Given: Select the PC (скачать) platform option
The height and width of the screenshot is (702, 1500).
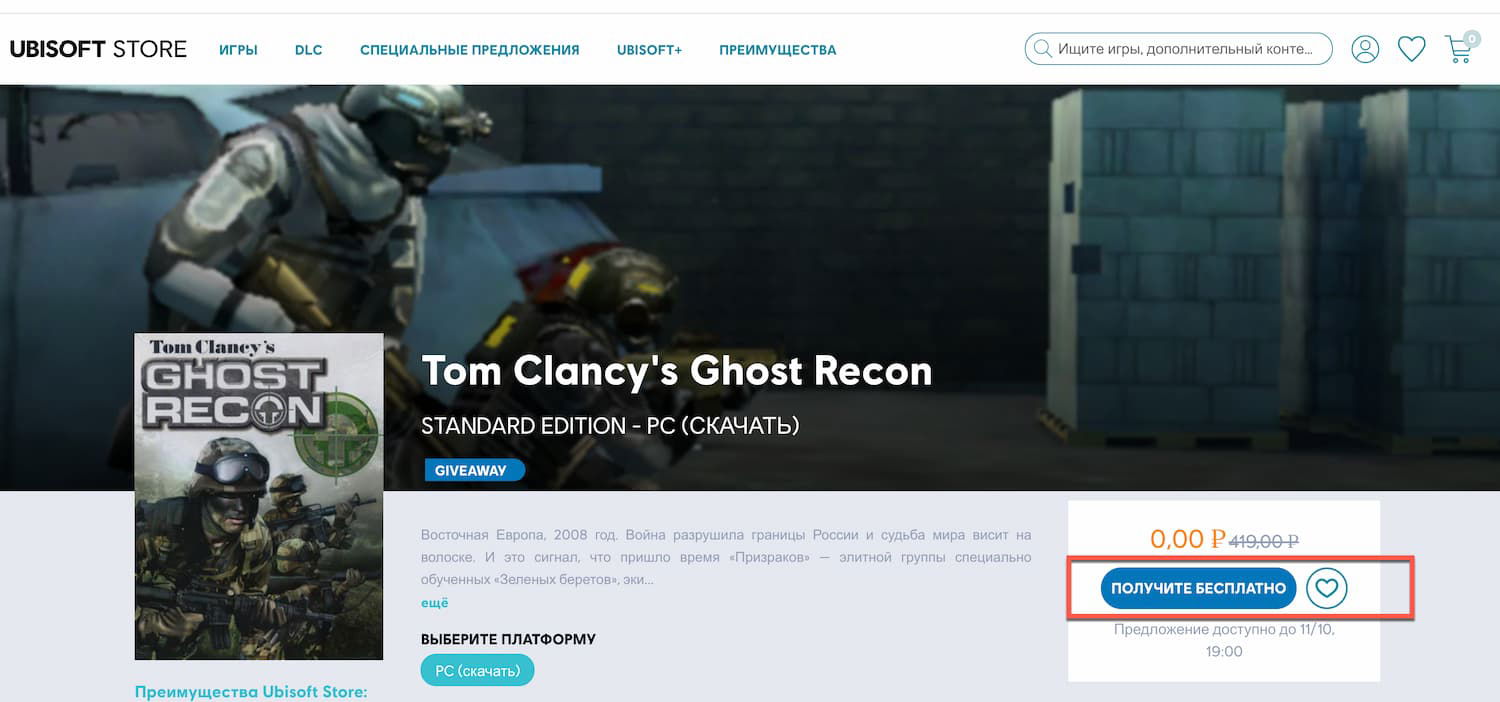Looking at the screenshot, I should click(478, 670).
